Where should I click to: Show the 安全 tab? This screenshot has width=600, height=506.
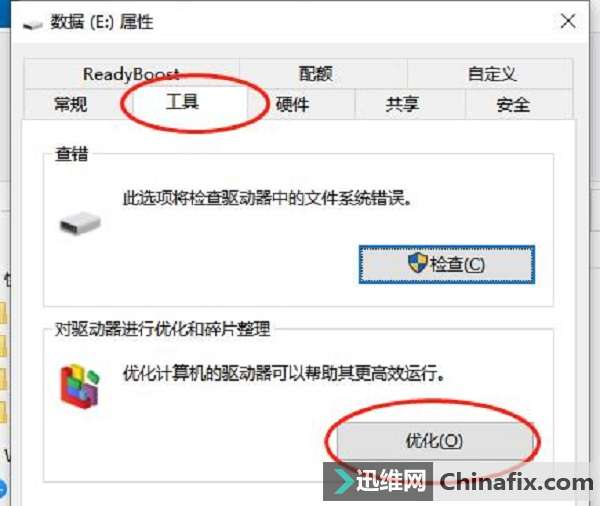(513, 104)
